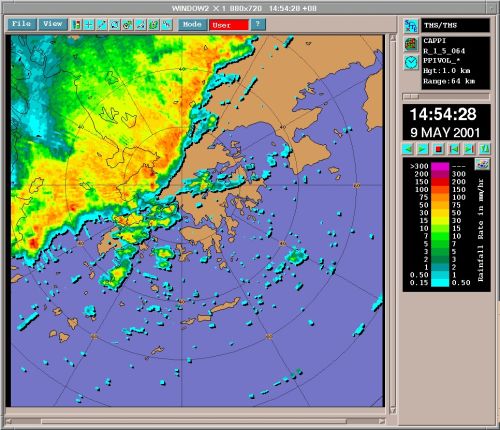Click the green map overlay toolbar icon
Image resolution: width=500 pixels, height=430 pixels.
(153, 25)
